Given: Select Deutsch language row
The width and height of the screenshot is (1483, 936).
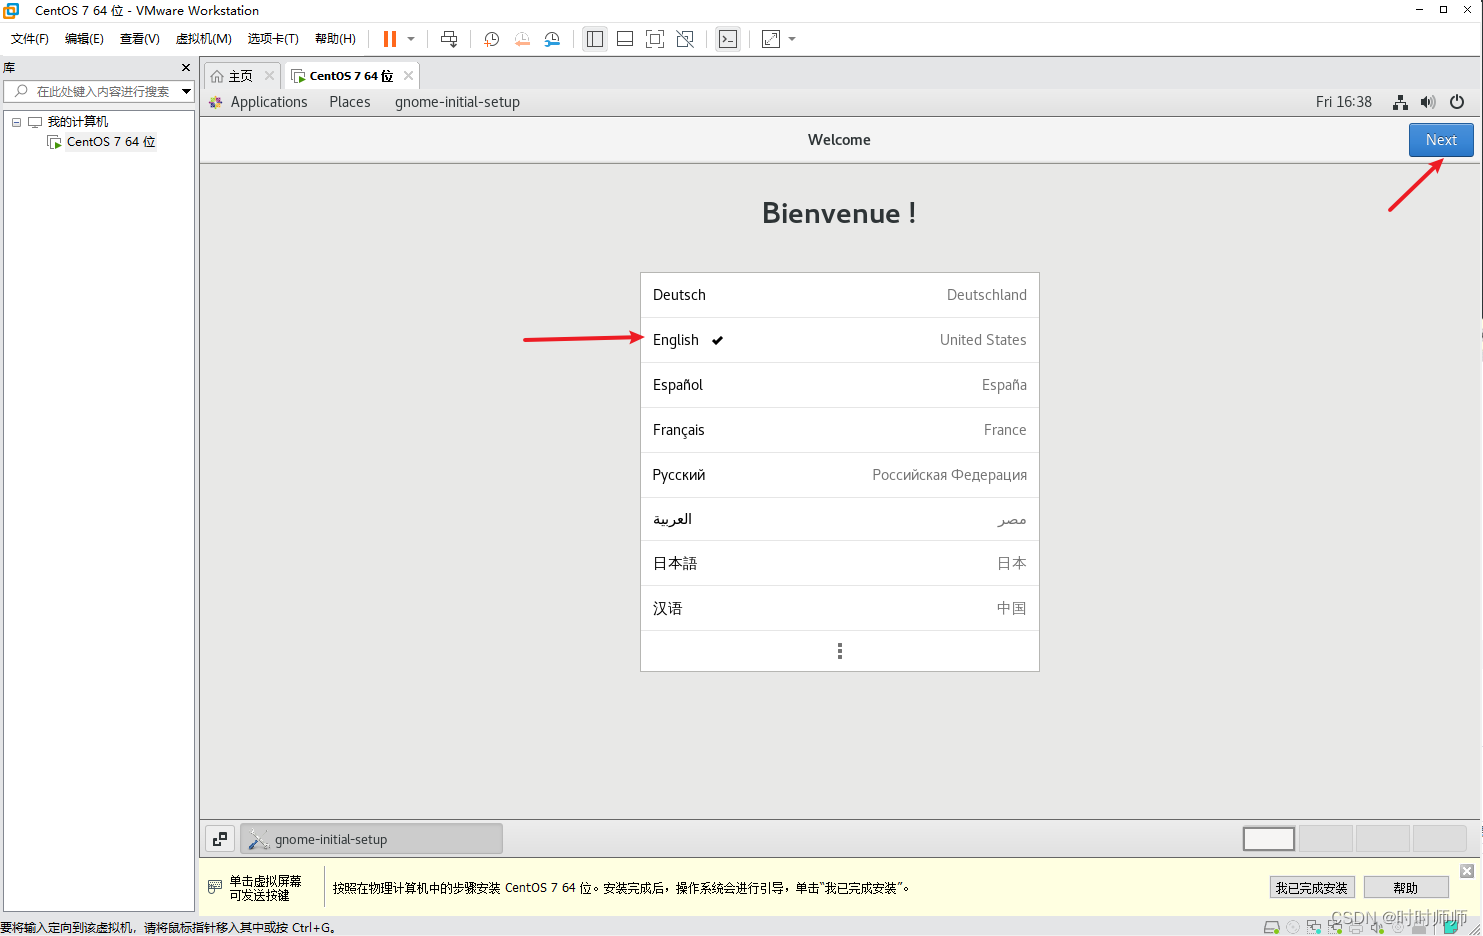Looking at the screenshot, I should click(x=840, y=295).
